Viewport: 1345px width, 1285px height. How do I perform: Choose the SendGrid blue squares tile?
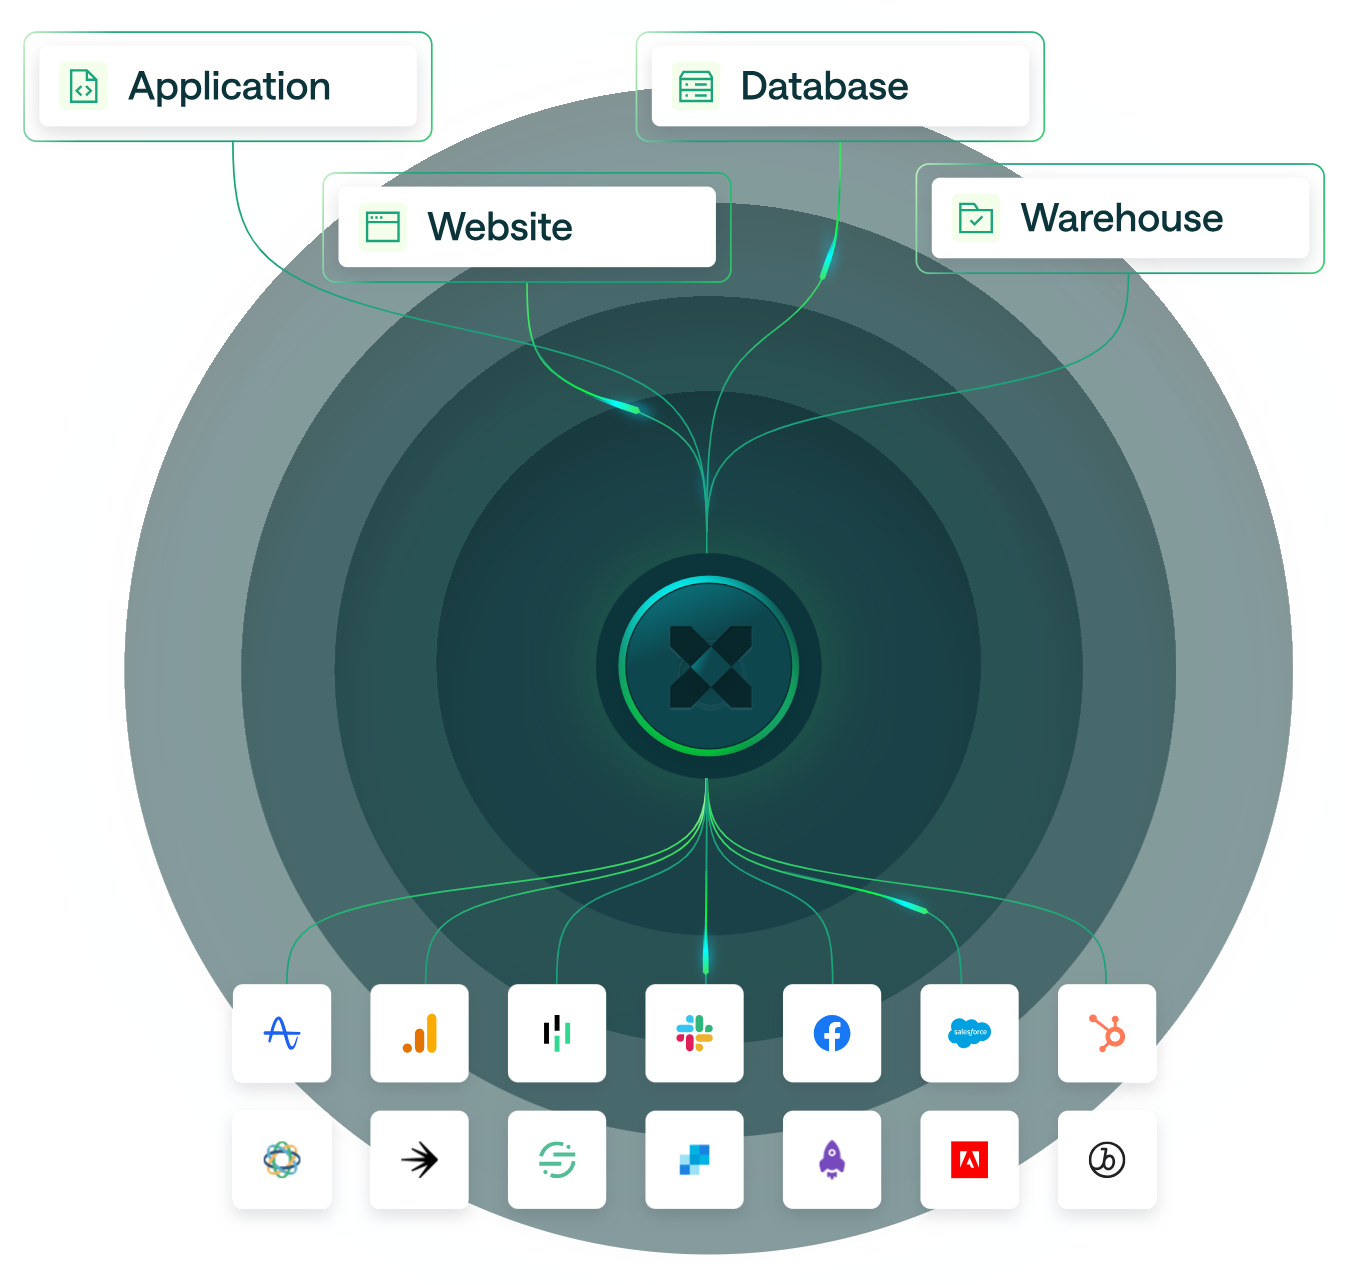(x=694, y=1160)
